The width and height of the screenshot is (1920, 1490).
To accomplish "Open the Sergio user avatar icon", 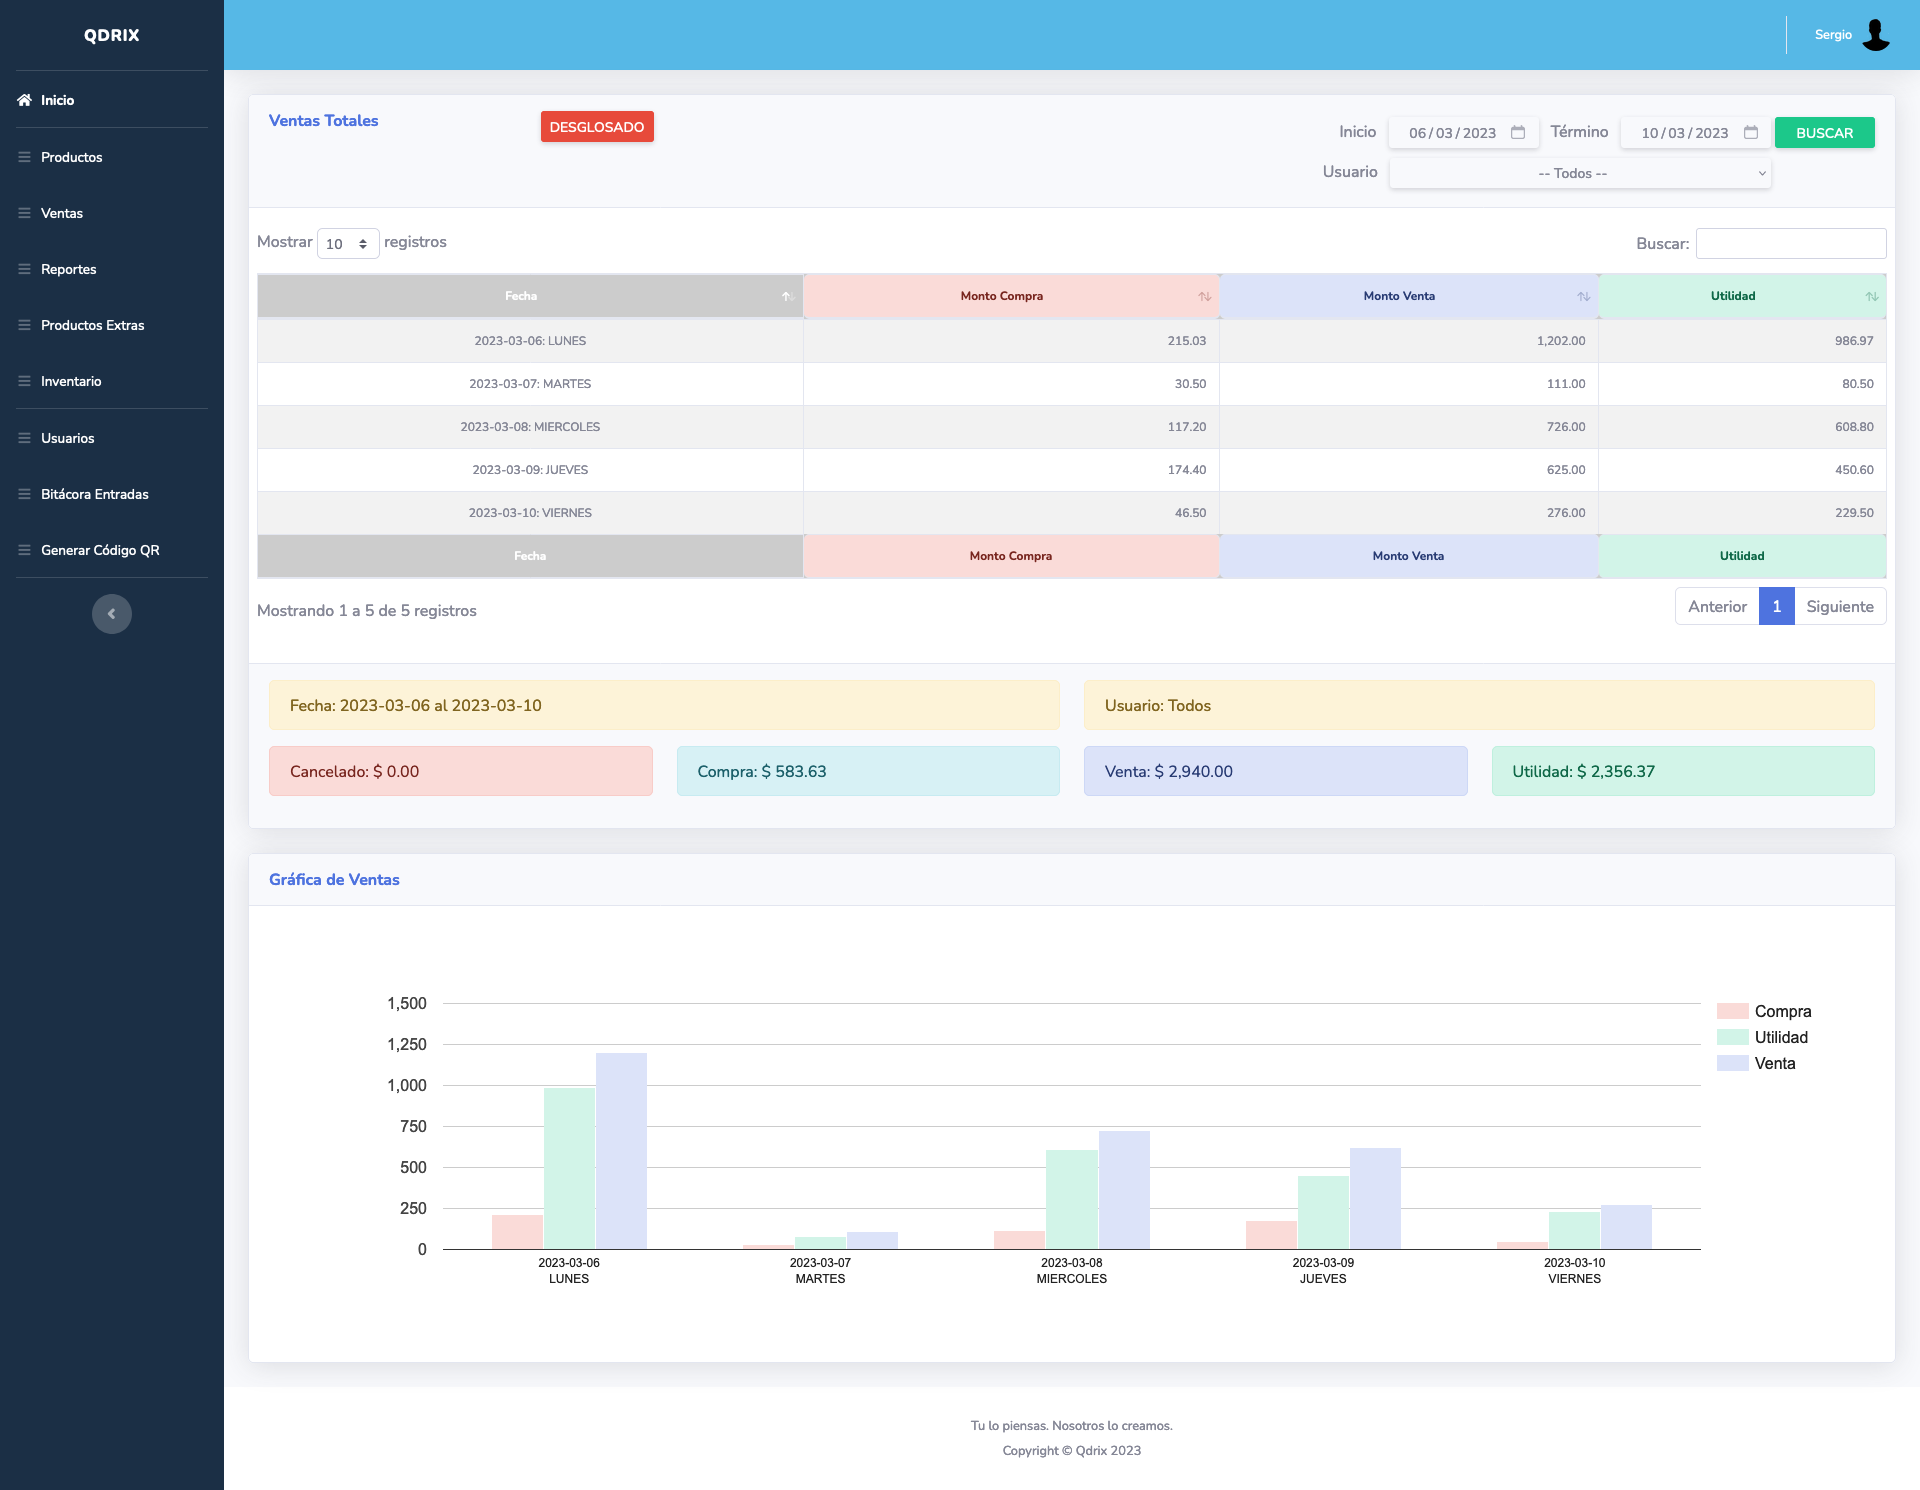I will point(1876,35).
